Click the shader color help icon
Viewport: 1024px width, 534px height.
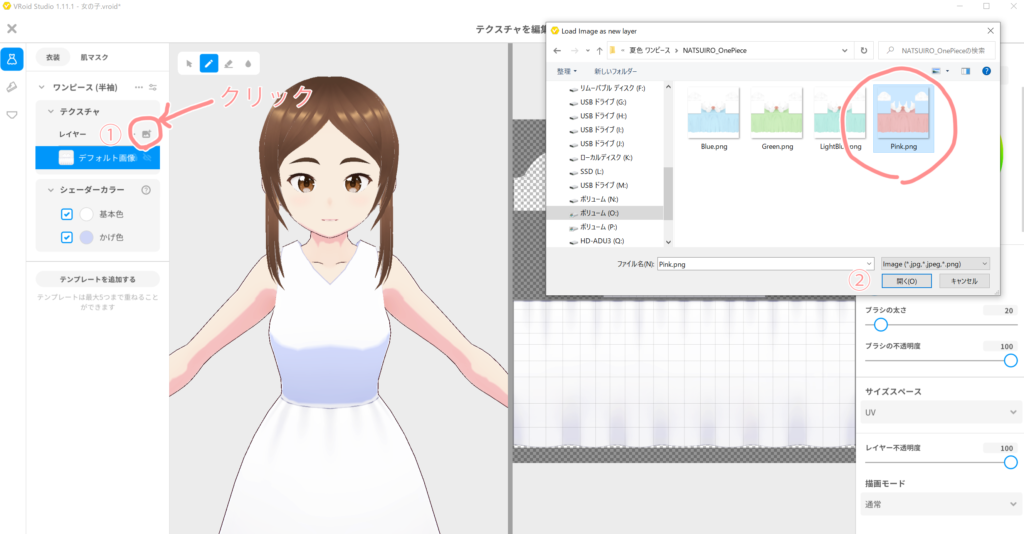(x=146, y=189)
